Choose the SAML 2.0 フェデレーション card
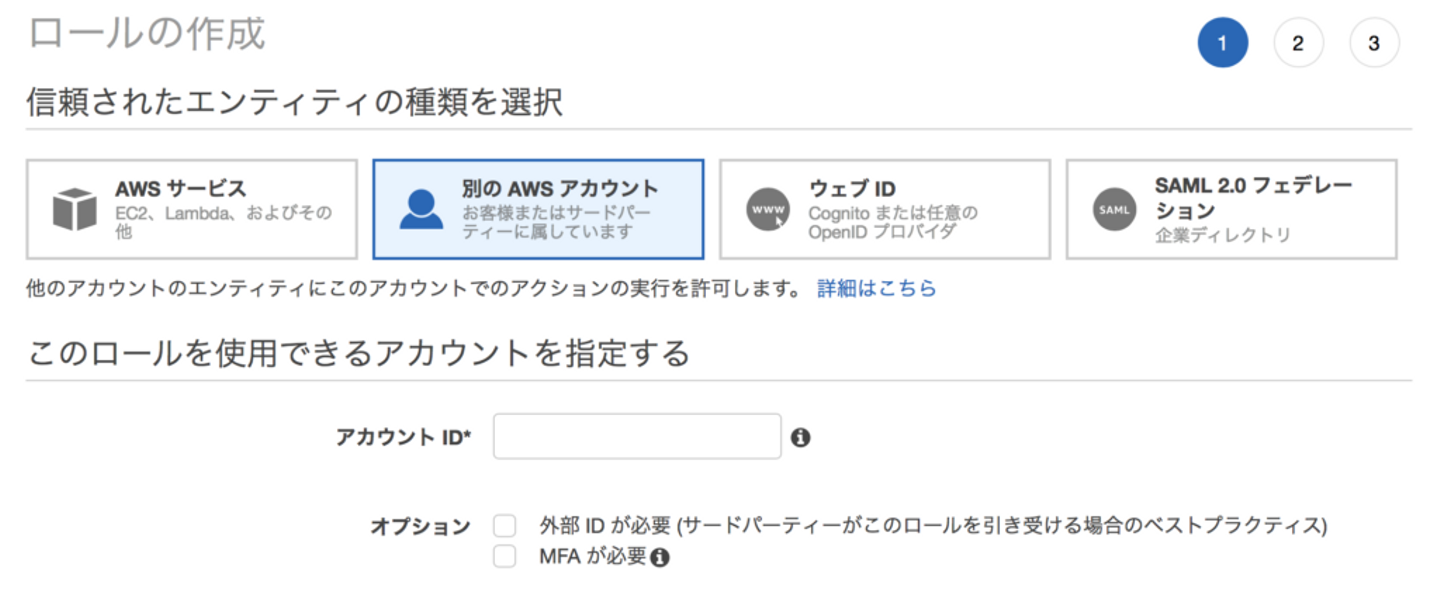Viewport: 1440px width, 591px height. coord(1231,209)
